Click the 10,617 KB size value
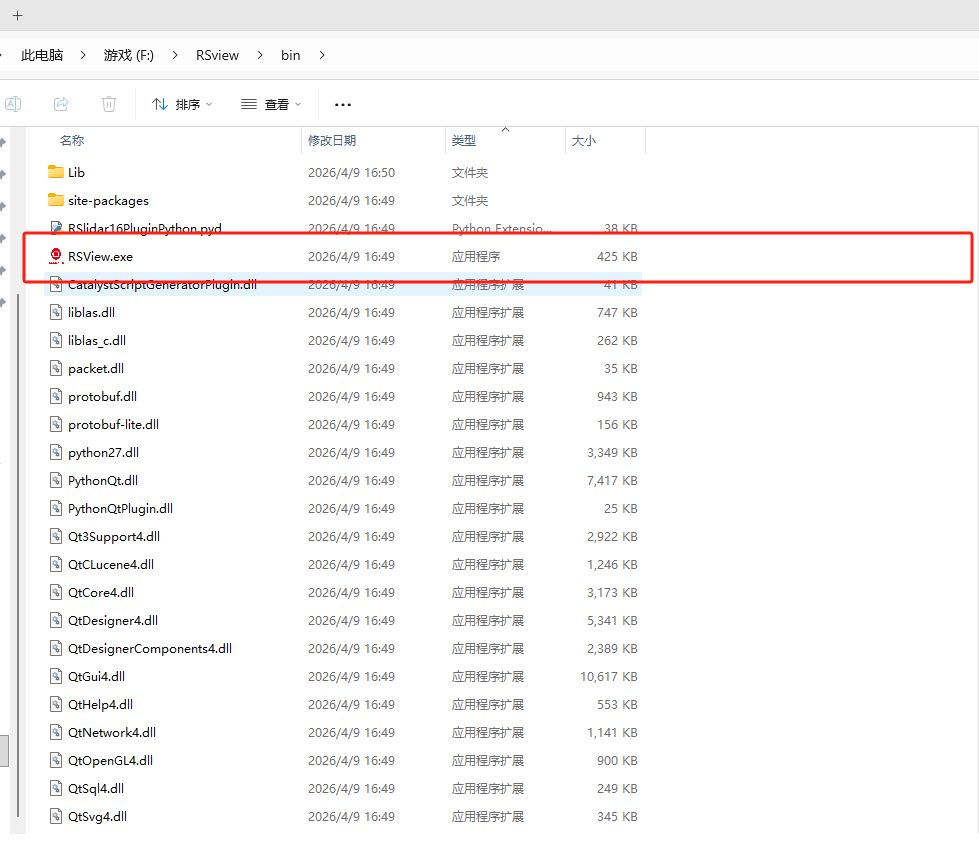The height and width of the screenshot is (853, 979). coord(609,676)
